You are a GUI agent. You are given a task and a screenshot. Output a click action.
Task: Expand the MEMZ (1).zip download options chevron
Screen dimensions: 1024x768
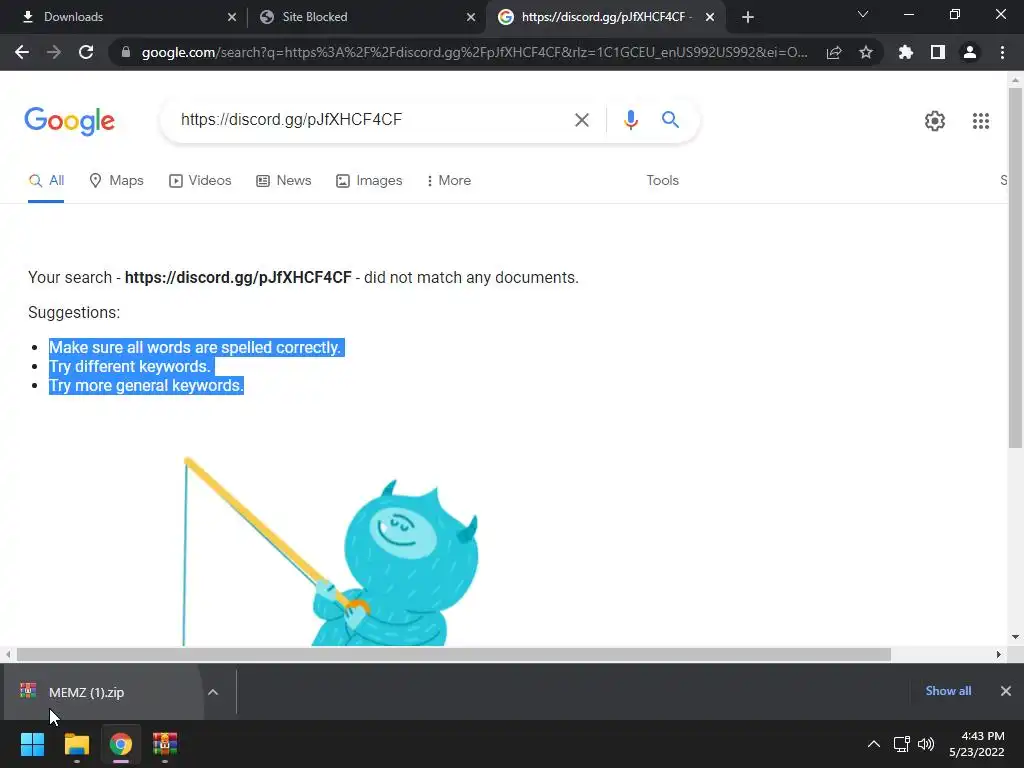click(x=213, y=692)
